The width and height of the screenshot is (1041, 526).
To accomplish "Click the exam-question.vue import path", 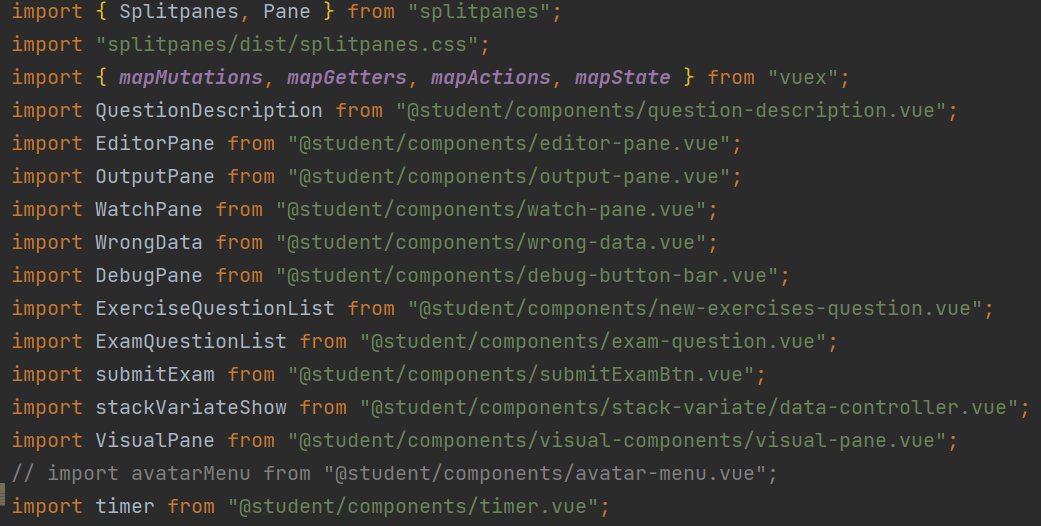I will tap(593, 341).
